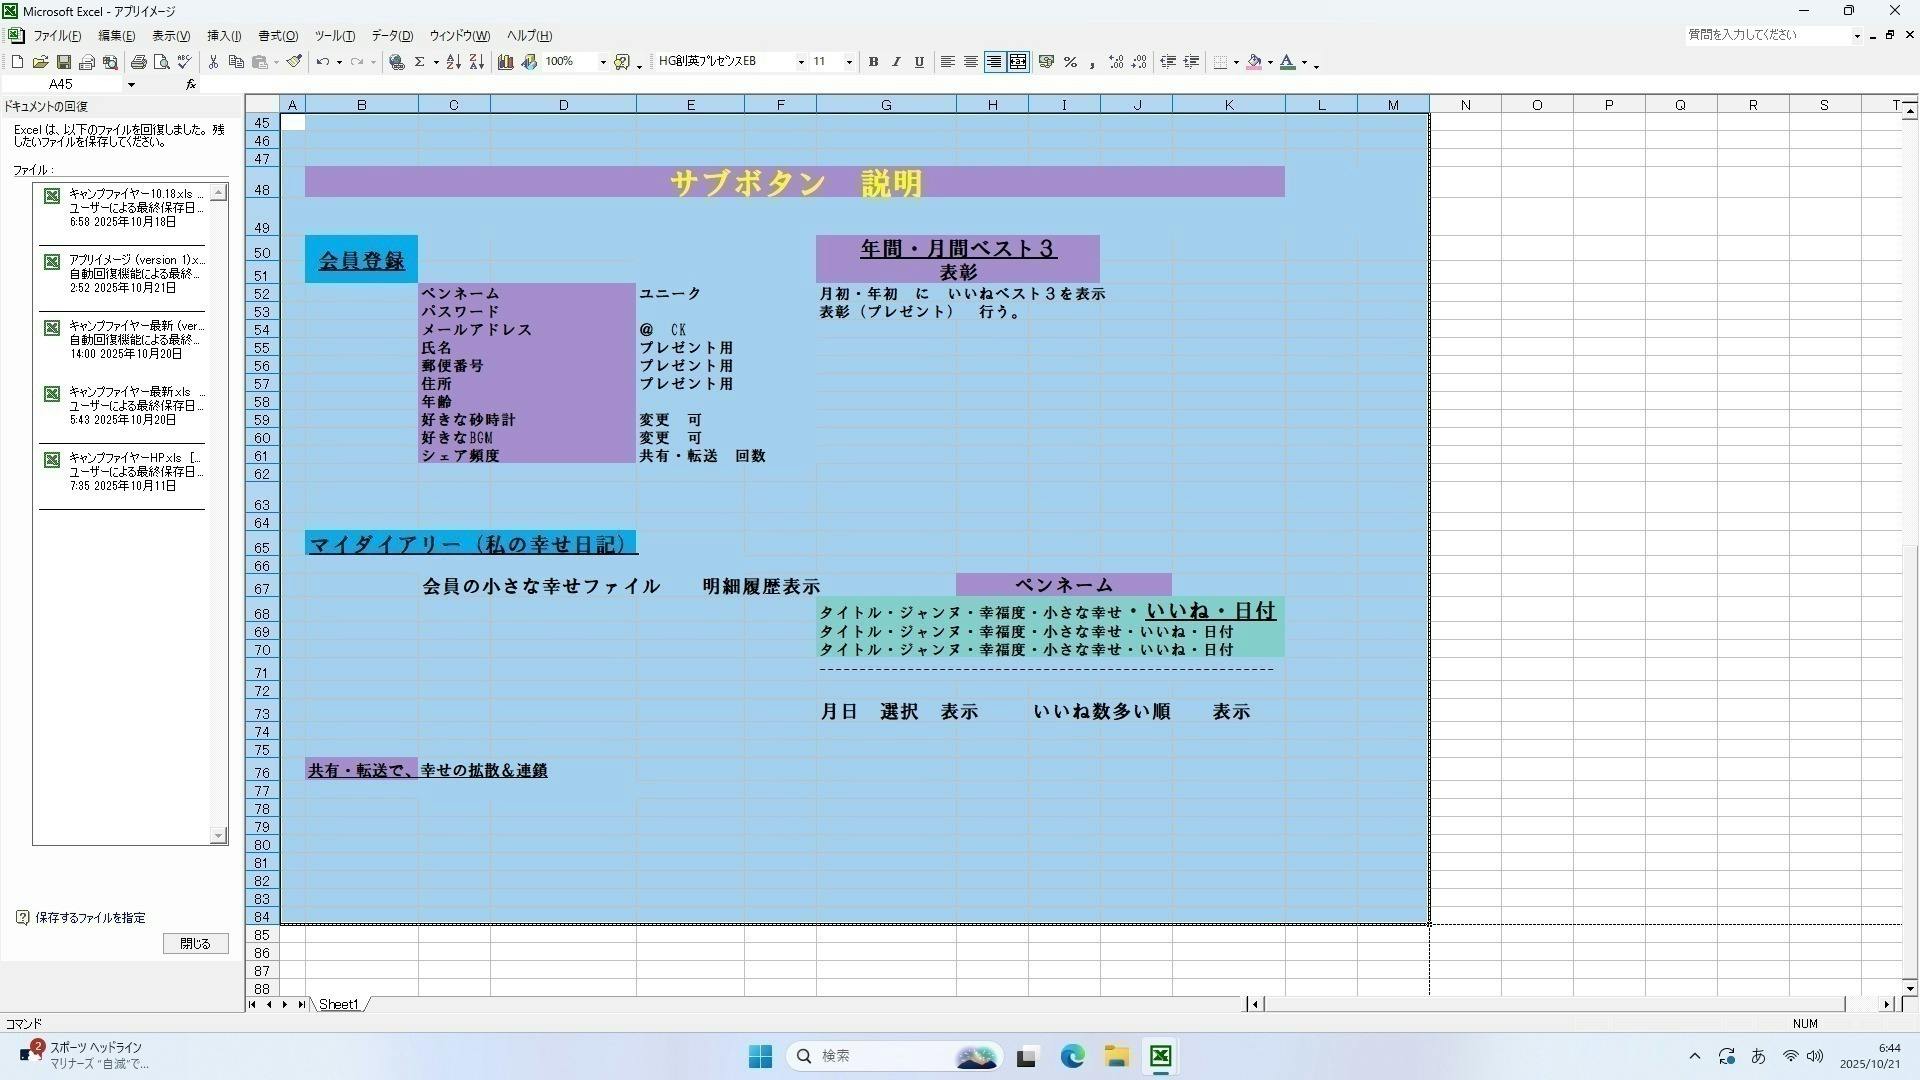Click the AutoSum sigma icon
This screenshot has width=1920, height=1080.
coord(419,62)
